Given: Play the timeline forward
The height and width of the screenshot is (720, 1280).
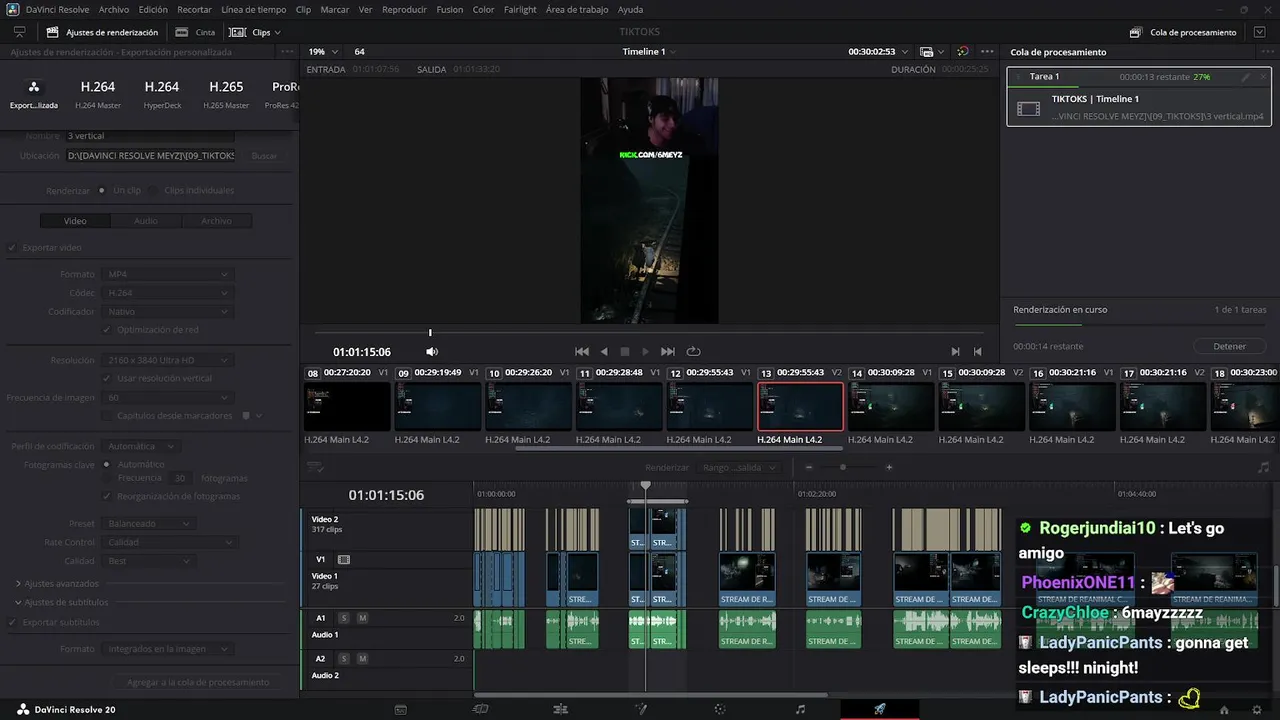Looking at the screenshot, I should coord(646,352).
